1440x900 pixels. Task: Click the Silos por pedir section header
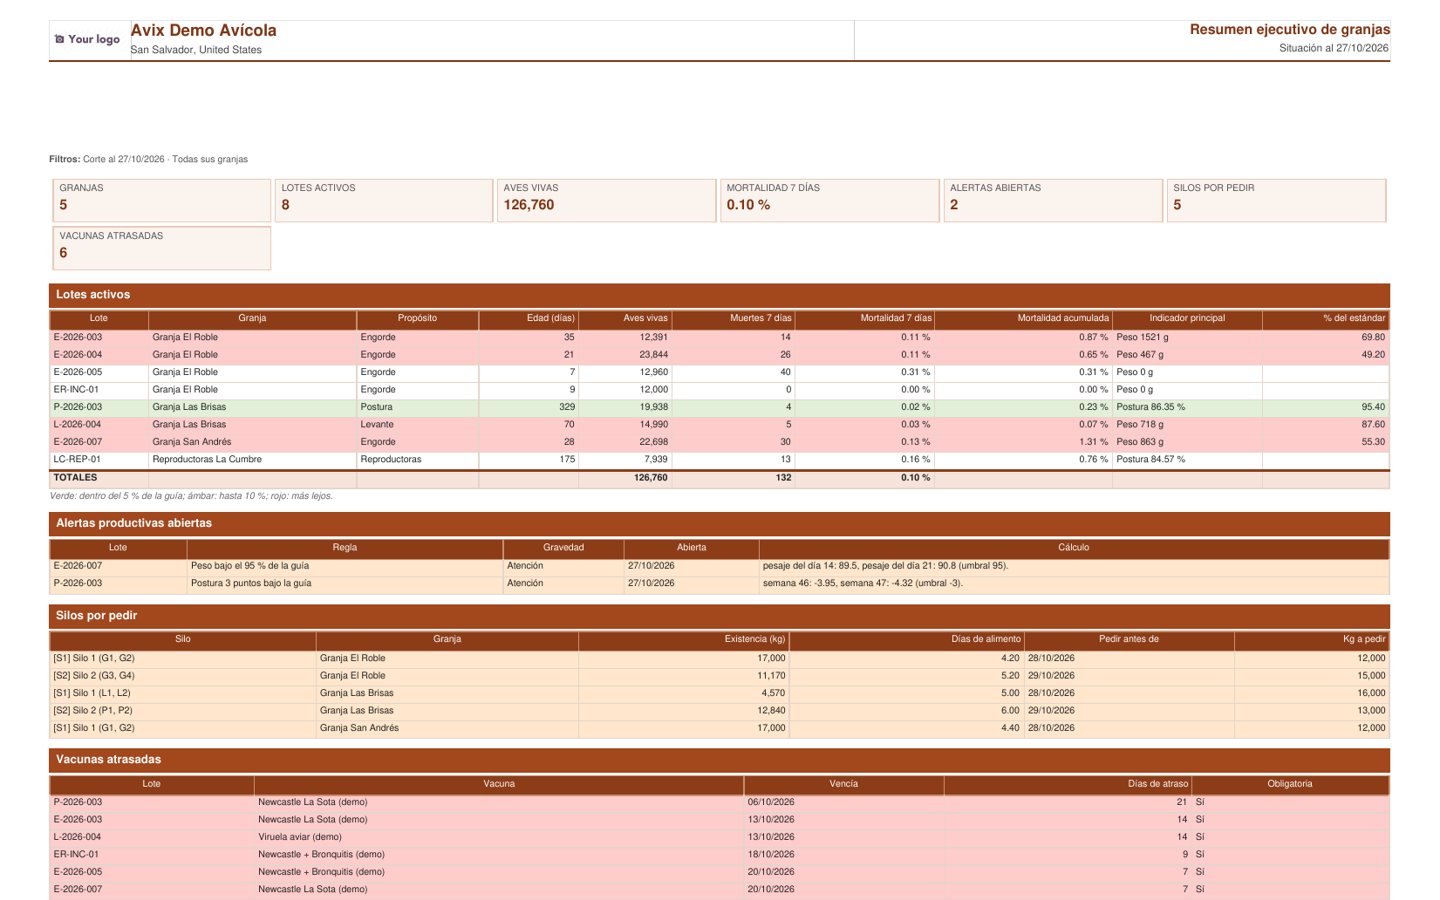pos(719,616)
